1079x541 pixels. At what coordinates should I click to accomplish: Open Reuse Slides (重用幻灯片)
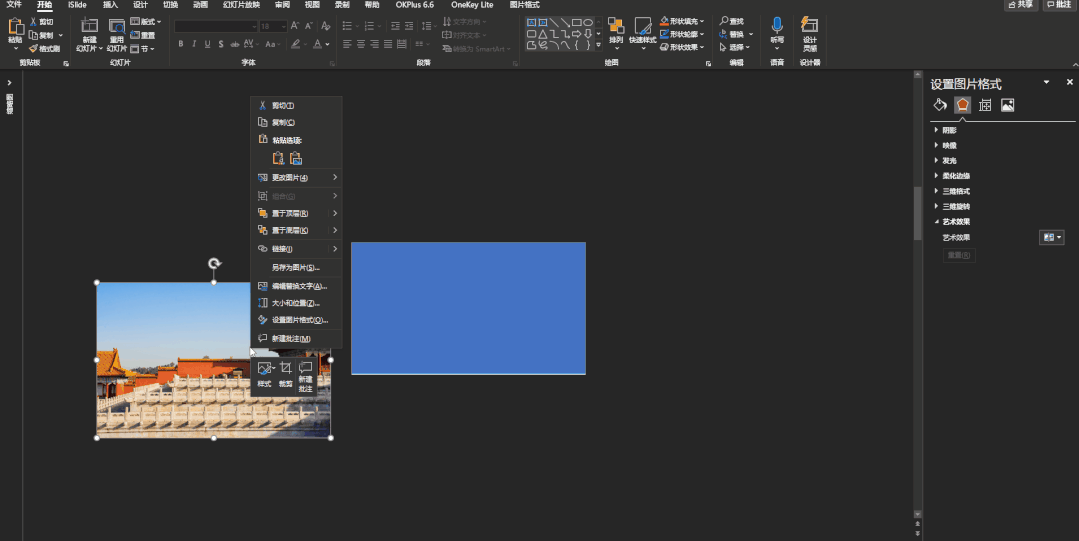tap(117, 34)
